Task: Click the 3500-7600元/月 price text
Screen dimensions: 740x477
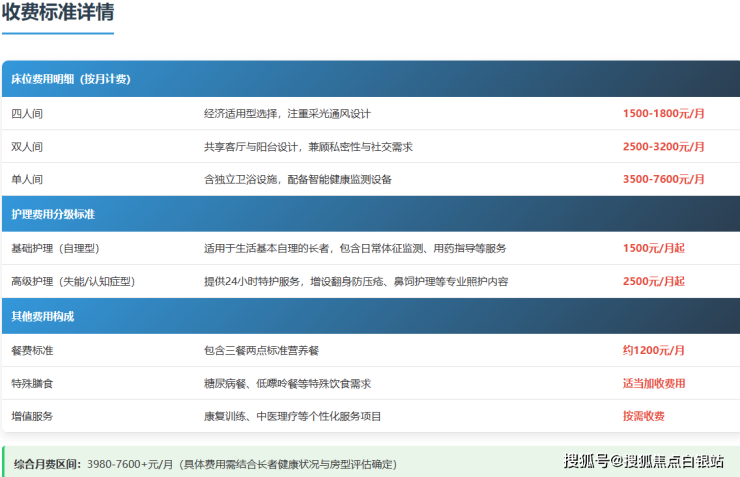Action: coord(663,180)
